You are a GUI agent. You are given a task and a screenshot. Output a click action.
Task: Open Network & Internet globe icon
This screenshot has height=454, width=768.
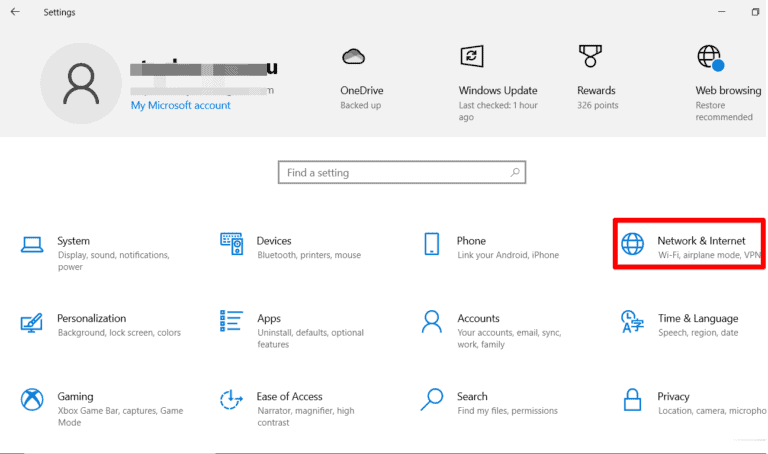point(633,244)
